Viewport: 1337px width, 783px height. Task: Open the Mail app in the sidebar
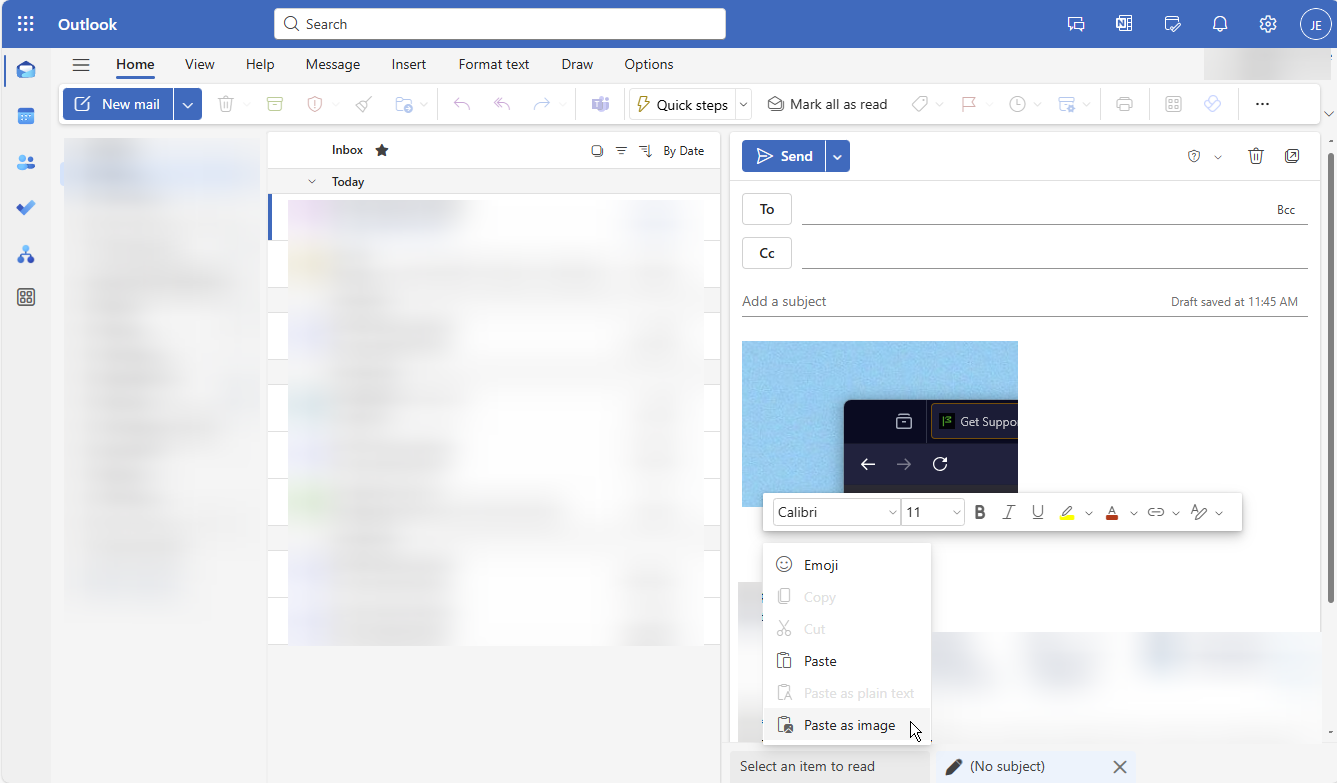tap(26, 70)
